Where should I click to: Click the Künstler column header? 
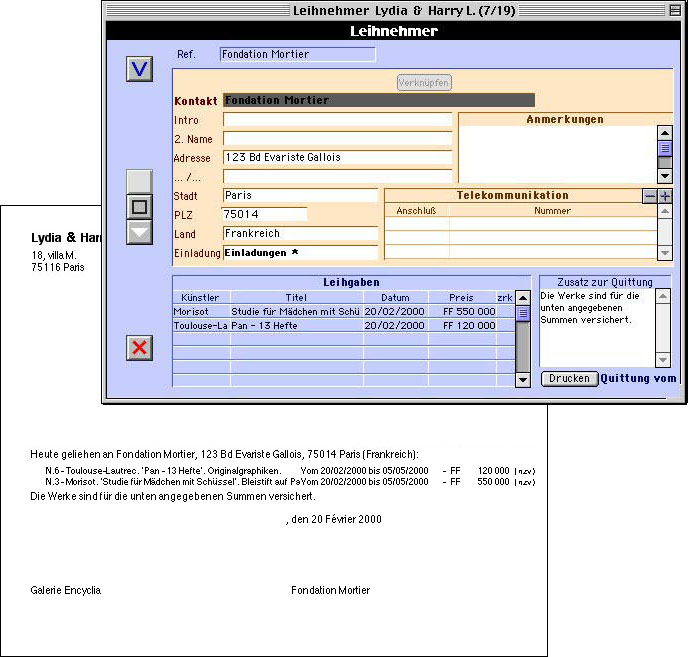201,298
